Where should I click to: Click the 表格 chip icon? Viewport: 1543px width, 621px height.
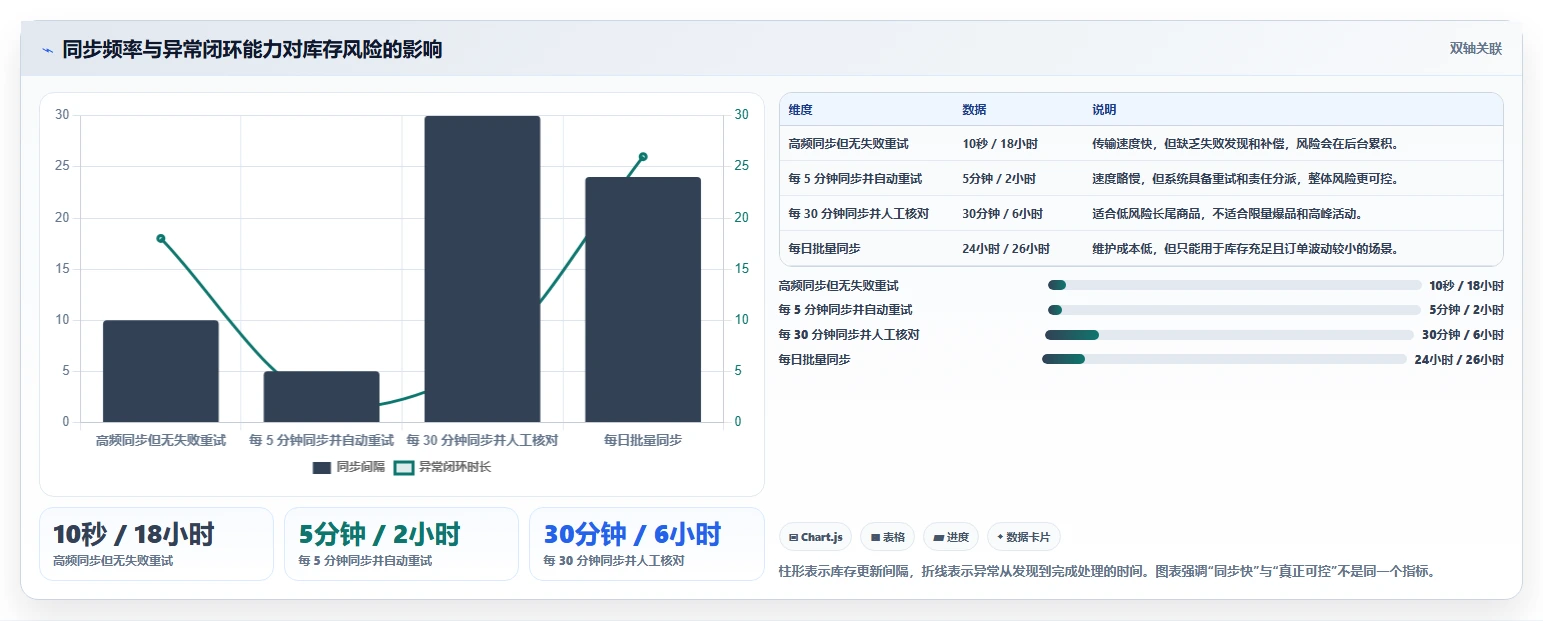pos(875,537)
